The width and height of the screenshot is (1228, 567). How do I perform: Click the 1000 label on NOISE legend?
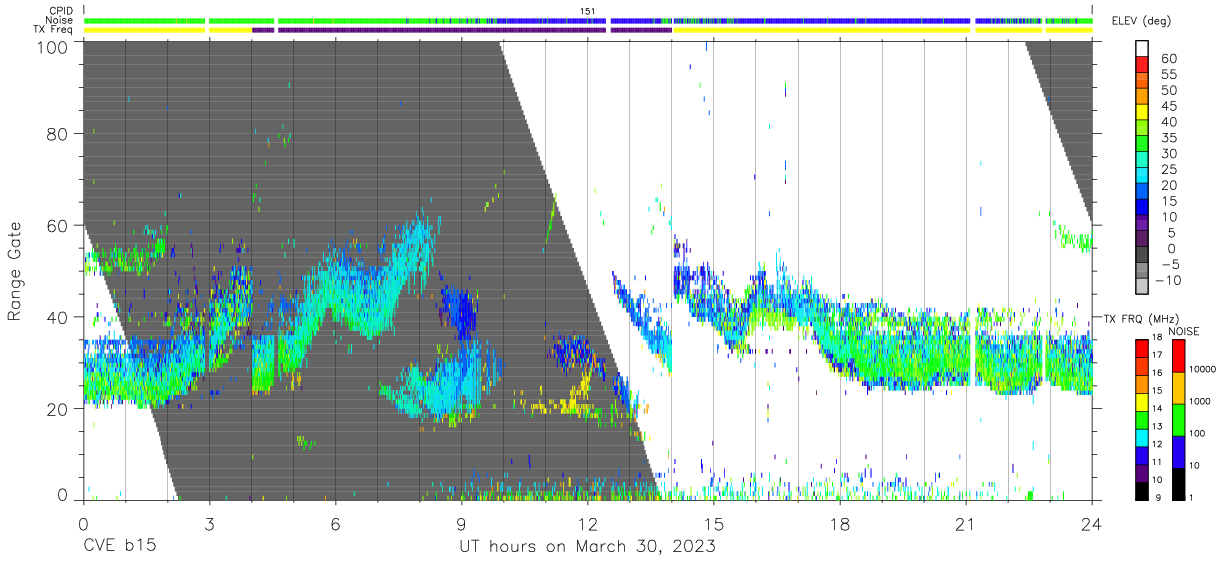coord(1199,401)
